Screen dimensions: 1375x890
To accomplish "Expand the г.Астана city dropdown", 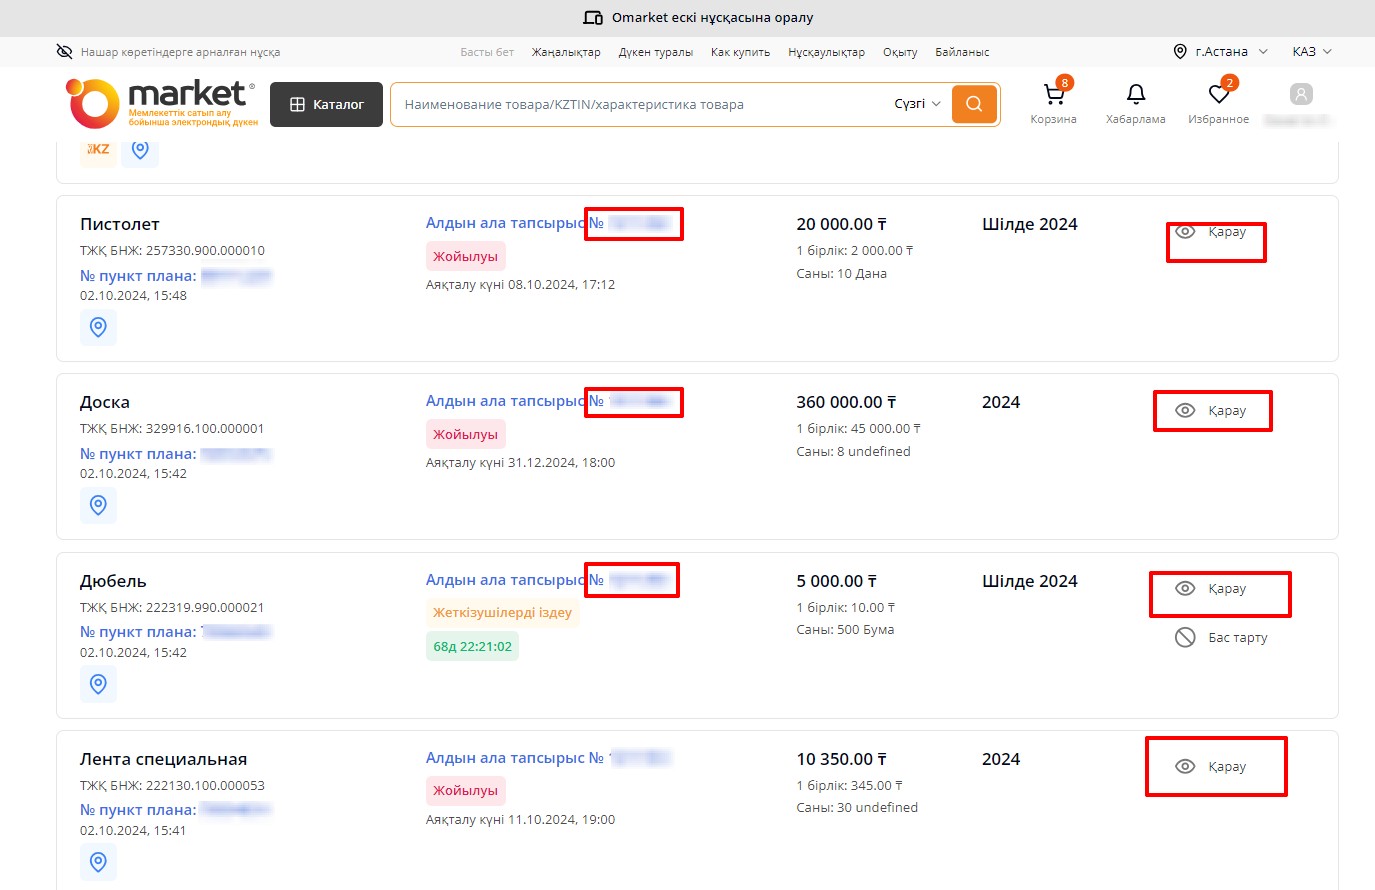I will [1220, 52].
